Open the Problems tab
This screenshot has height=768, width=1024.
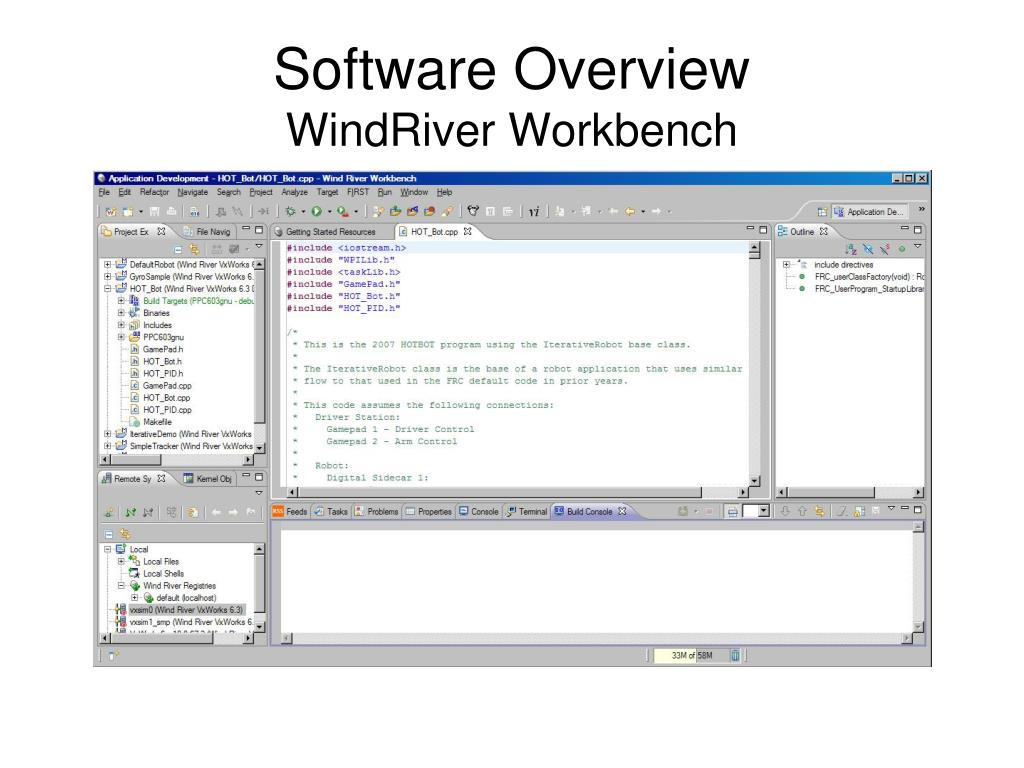pyautogui.click(x=376, y=512)
